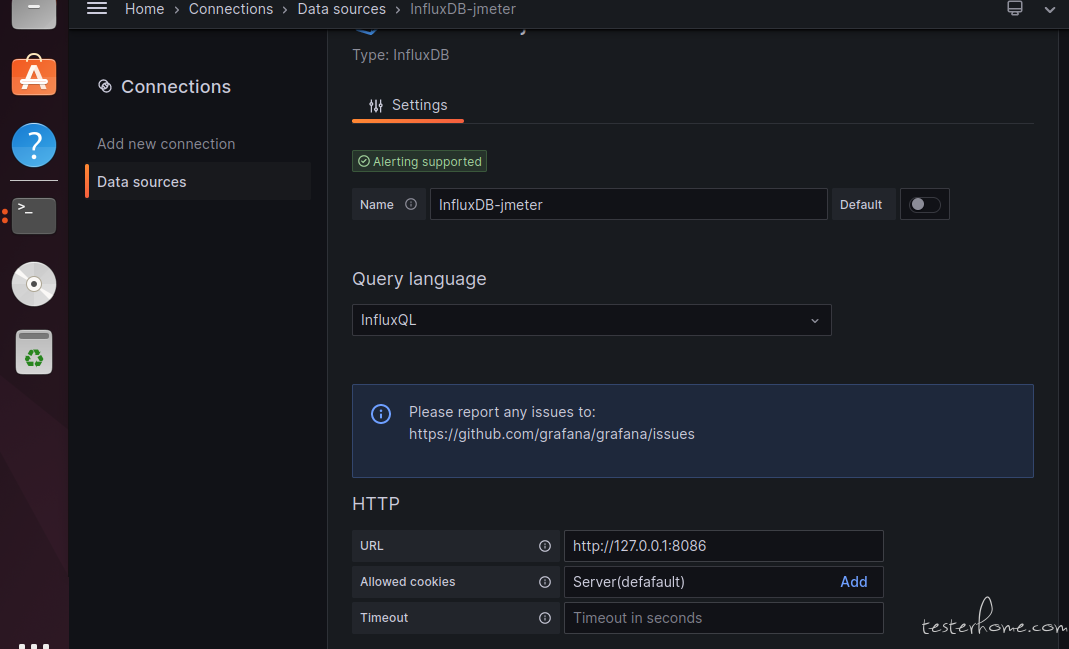Go to Connections breadcrumb

coord(230,9)
